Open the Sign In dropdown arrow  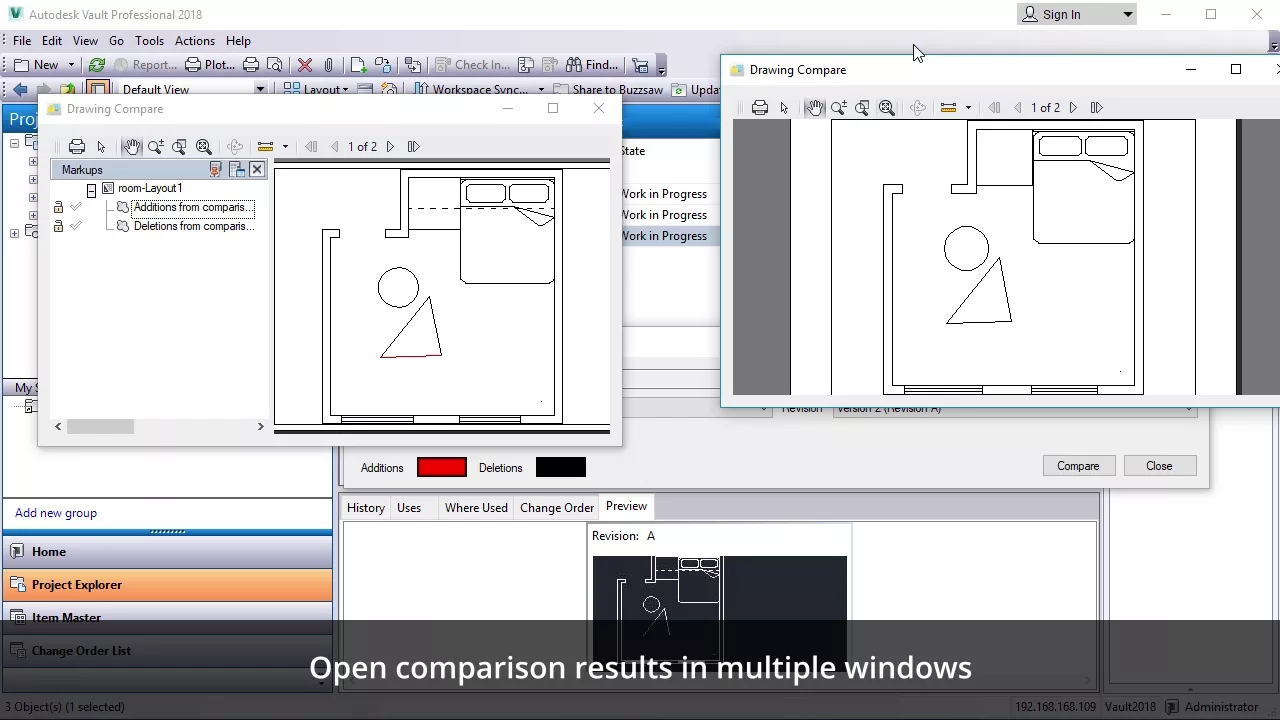[1128, 14]
